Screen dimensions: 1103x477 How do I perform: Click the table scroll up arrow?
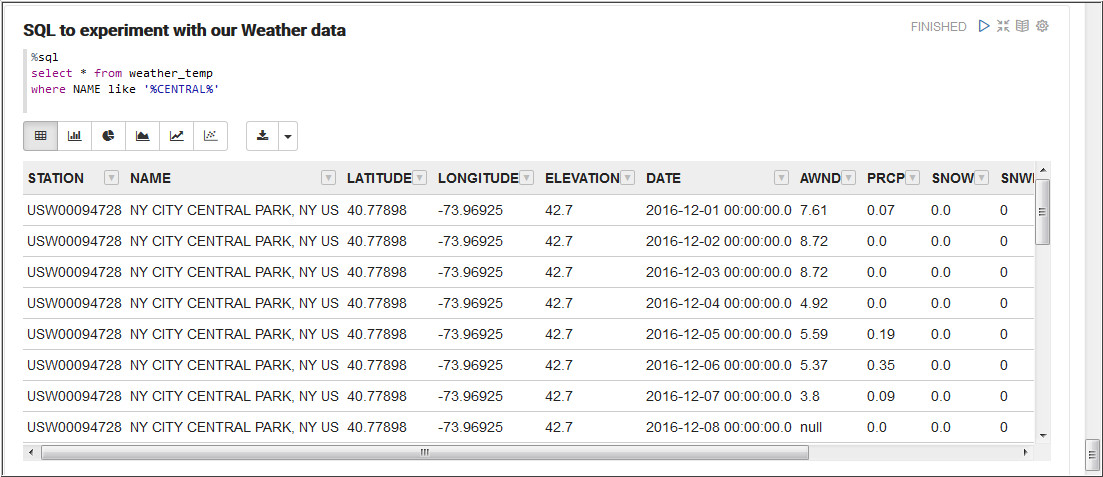(1043, 170)
